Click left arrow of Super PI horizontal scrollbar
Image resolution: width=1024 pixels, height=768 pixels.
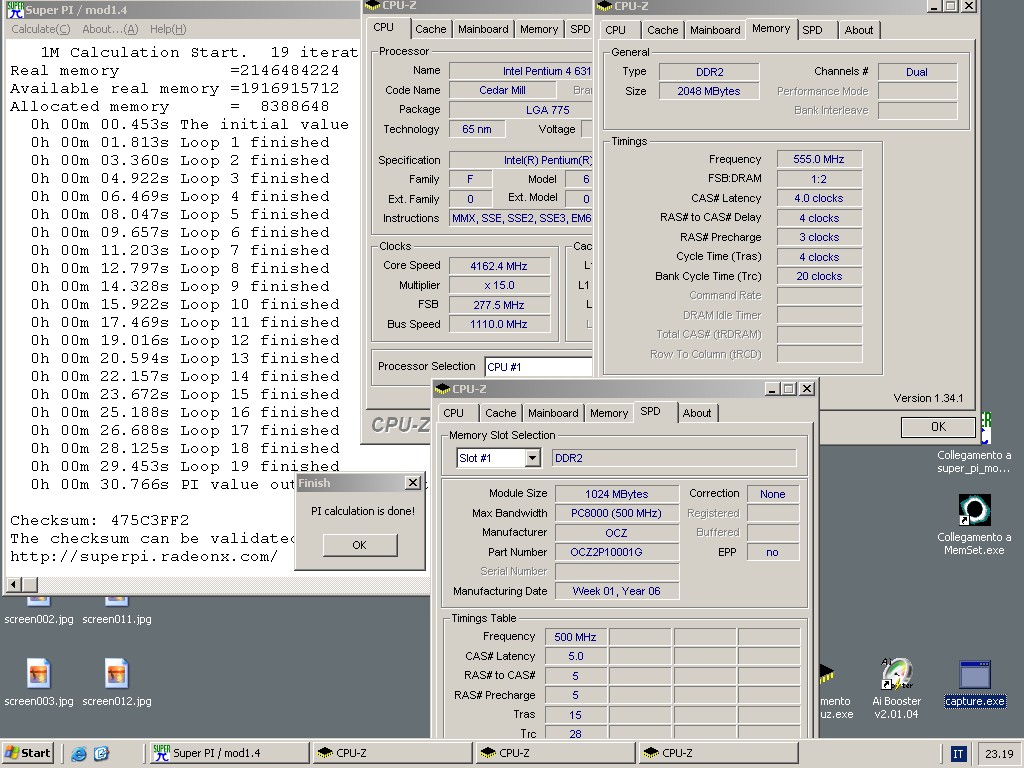14,584
